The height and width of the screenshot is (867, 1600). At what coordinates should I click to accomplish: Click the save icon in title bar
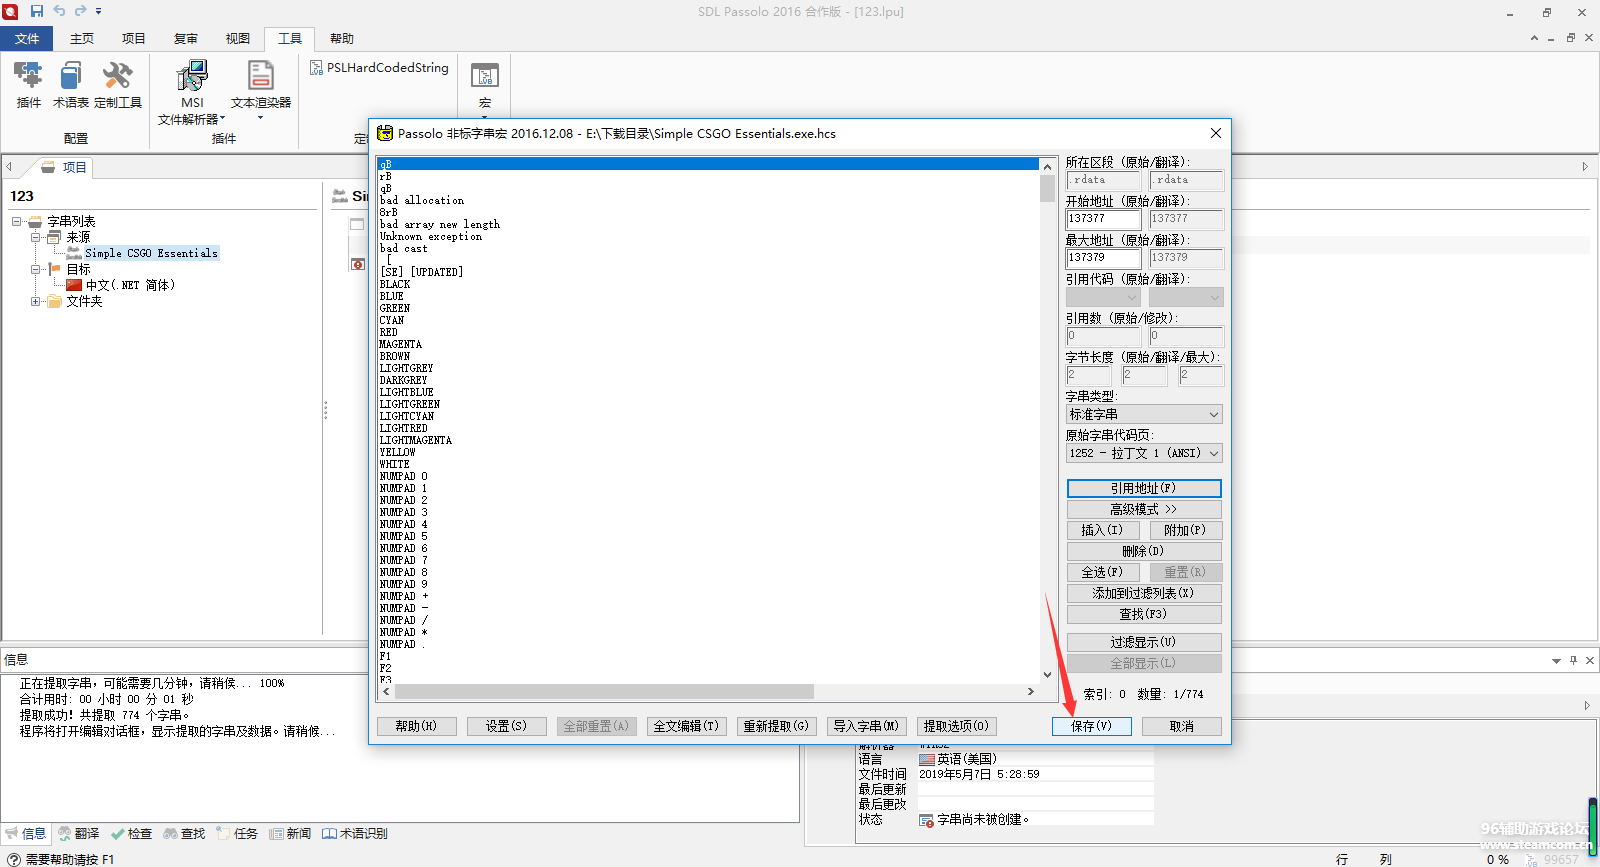coord(37,11)
